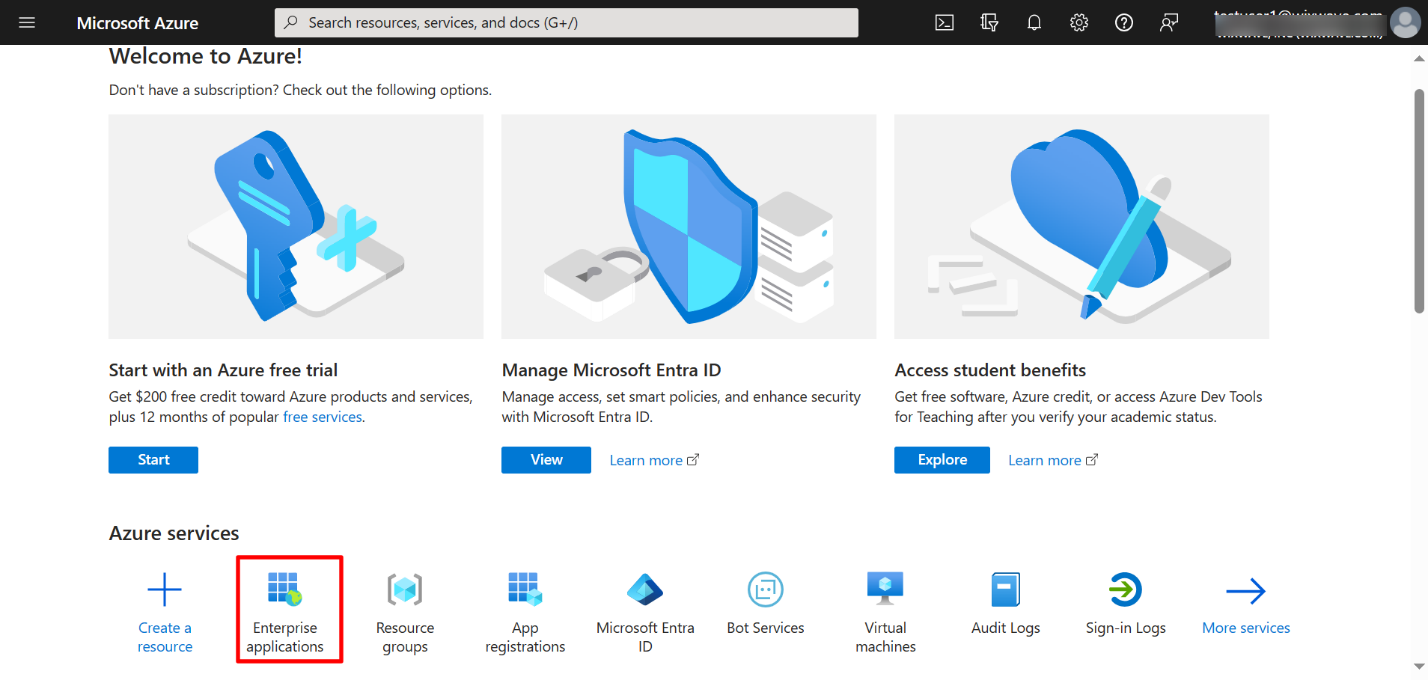The height and width of the screenshot is (680, 1428).
Task: Show notifications bell panel
Action: [1034, 22]
